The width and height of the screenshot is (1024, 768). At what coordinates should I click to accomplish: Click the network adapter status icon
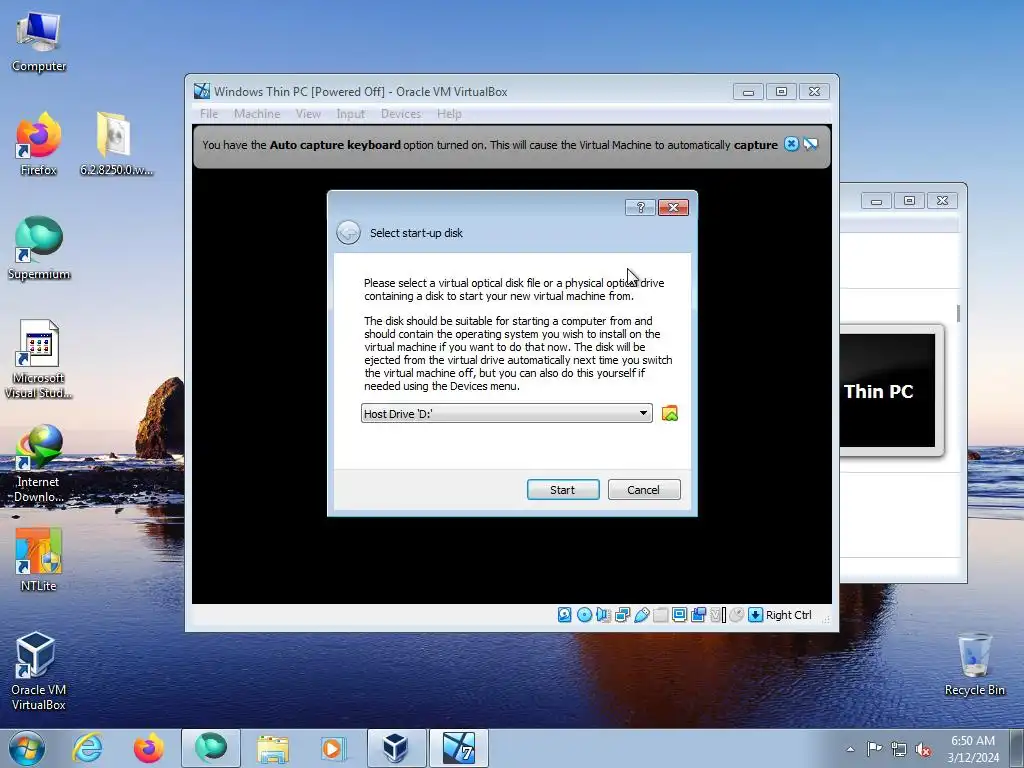click(622, 615)
